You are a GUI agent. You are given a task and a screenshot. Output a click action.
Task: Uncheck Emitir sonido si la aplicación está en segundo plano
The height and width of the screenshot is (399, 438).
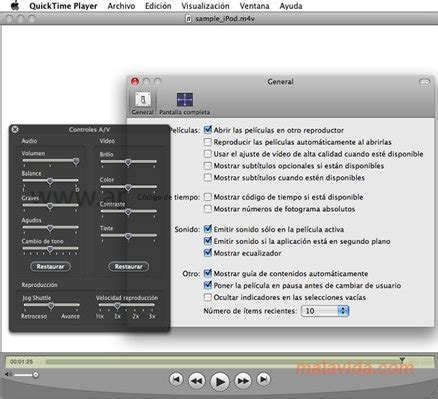click(208, 241)
